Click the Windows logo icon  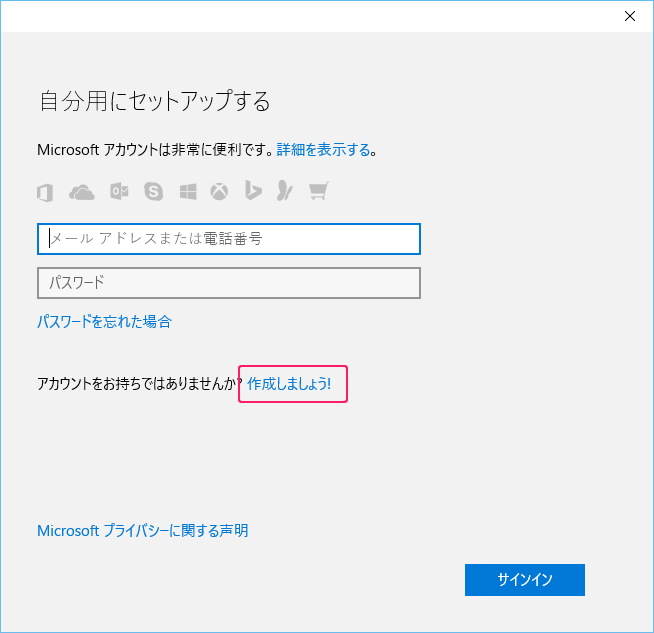point(188,192)
